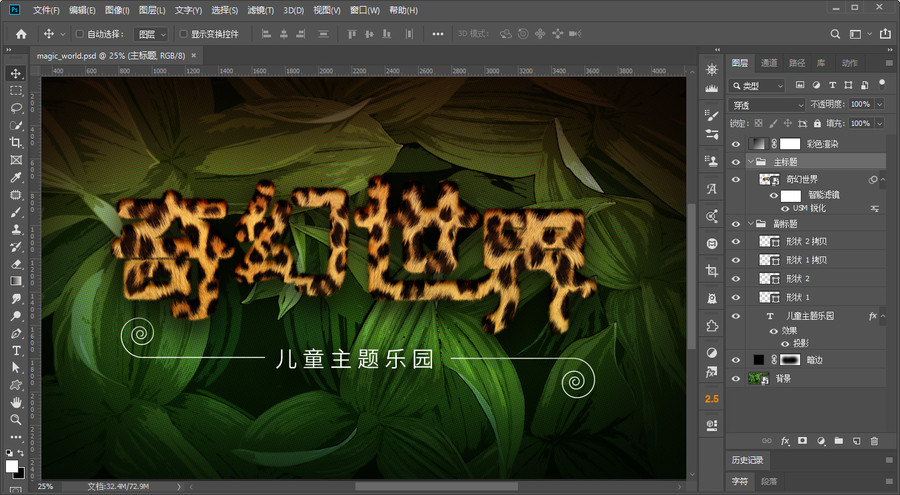The image size is (900, 495).
Task: Filter layers by type (T) icon
Action: (x=832, y=85)
